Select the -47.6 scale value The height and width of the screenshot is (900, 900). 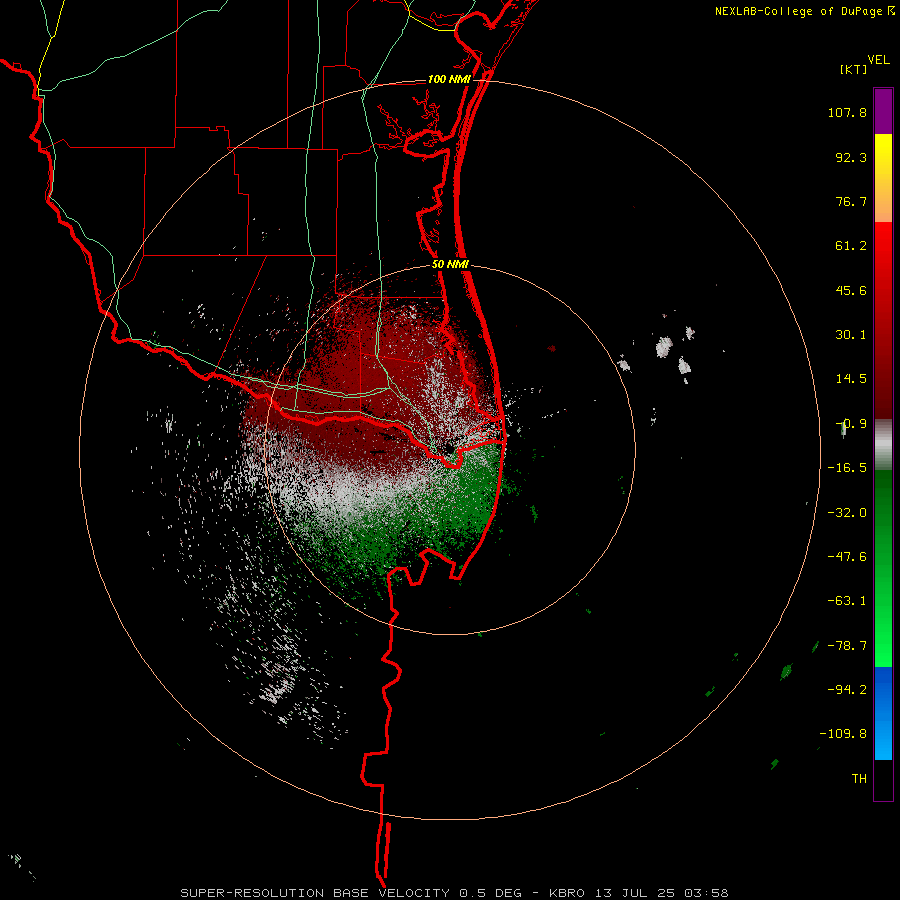(x=847, y=557)
